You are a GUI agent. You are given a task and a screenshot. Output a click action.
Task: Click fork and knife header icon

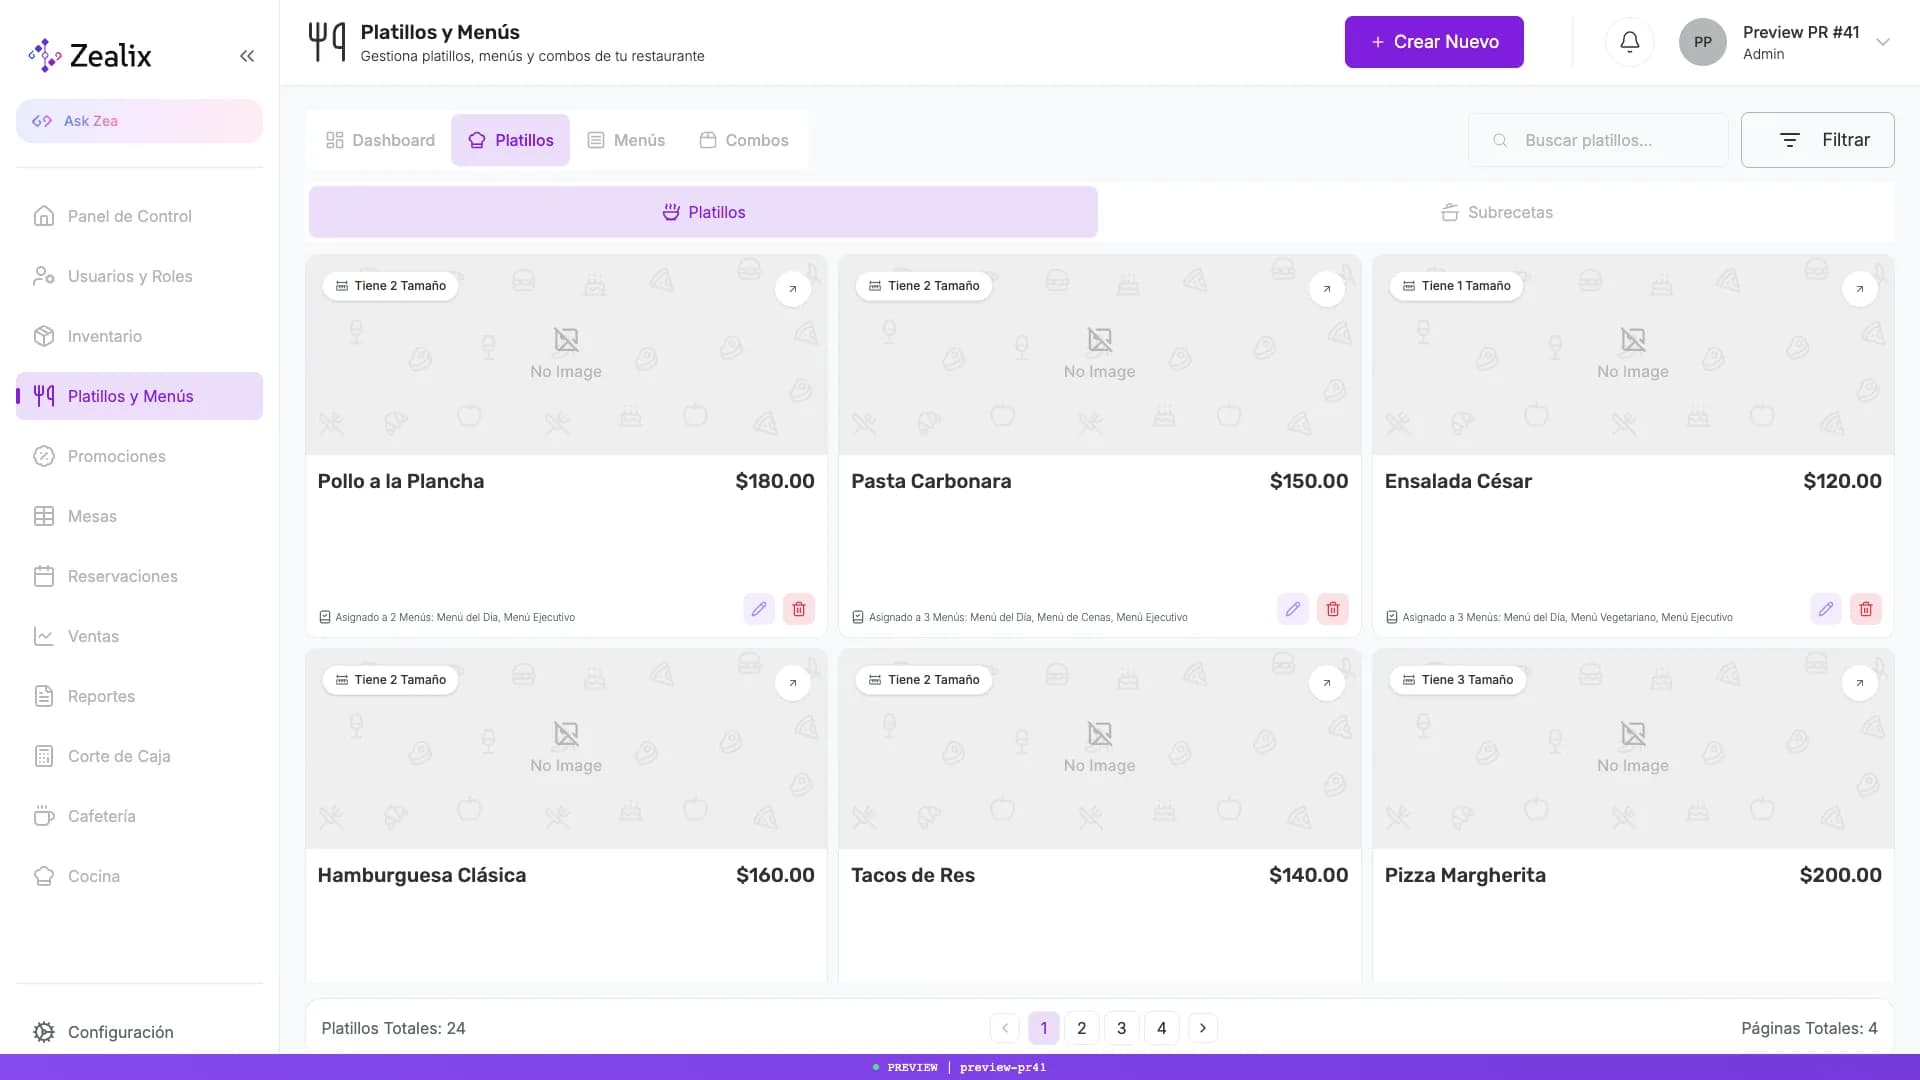click(x=327, y=42)
